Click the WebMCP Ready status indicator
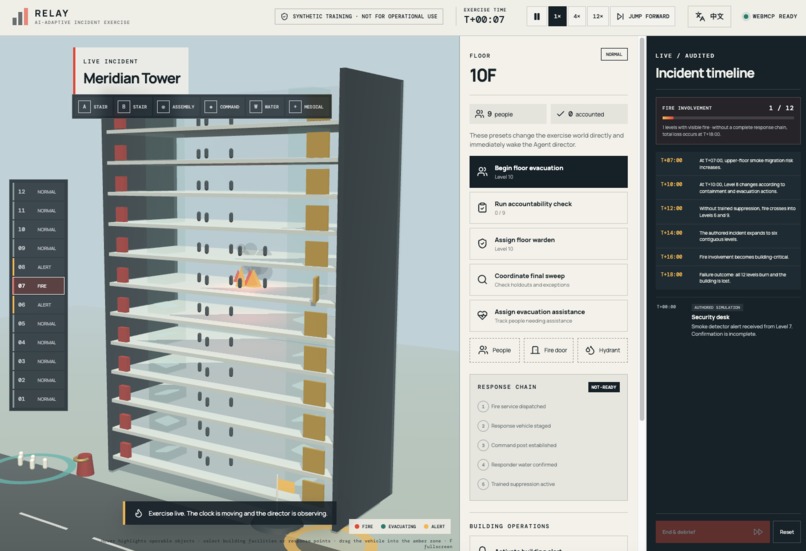 (x=770, y=16)
